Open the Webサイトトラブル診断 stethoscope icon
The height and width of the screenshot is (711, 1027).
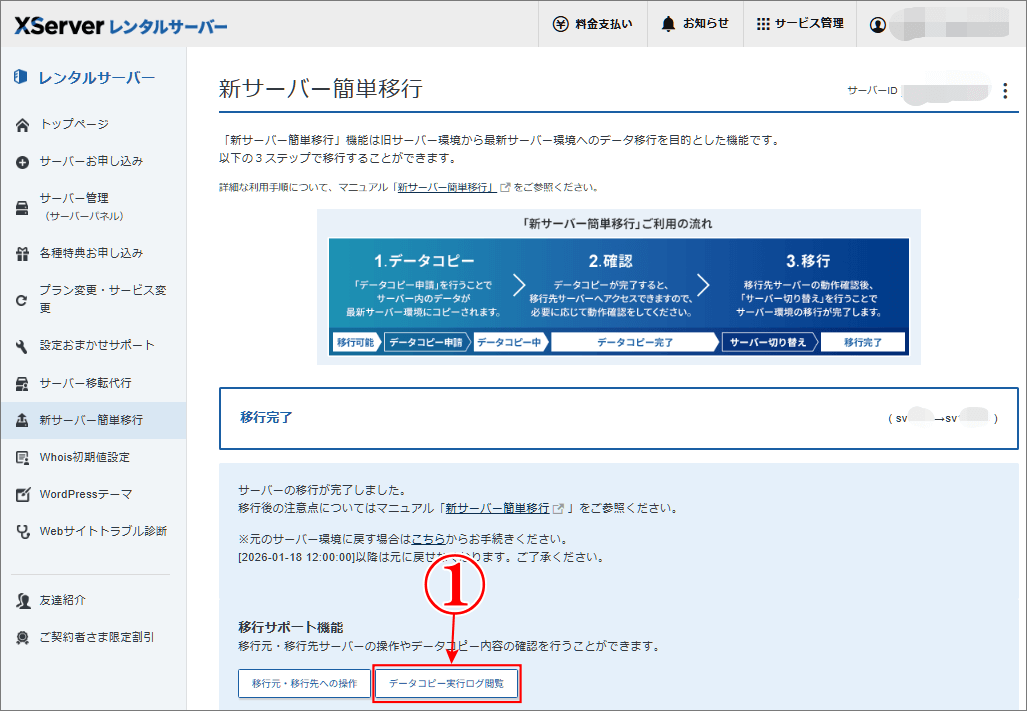tap(22, 528)
